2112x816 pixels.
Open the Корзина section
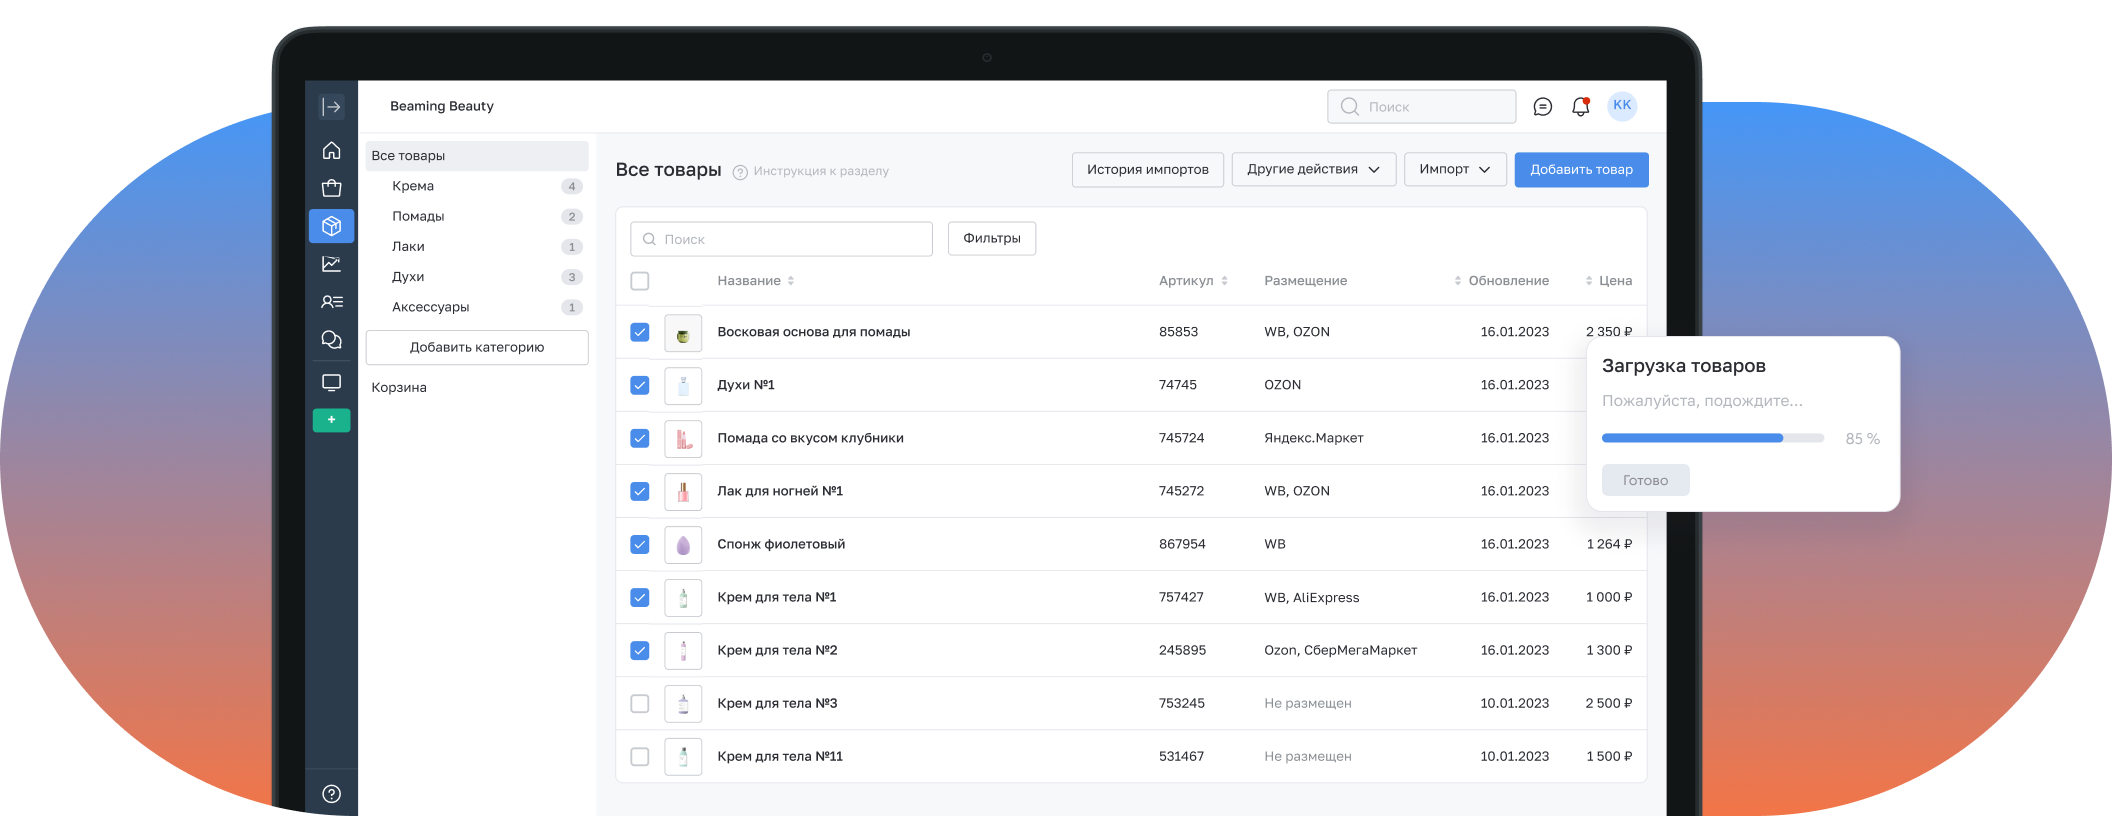tap(399, 388)
